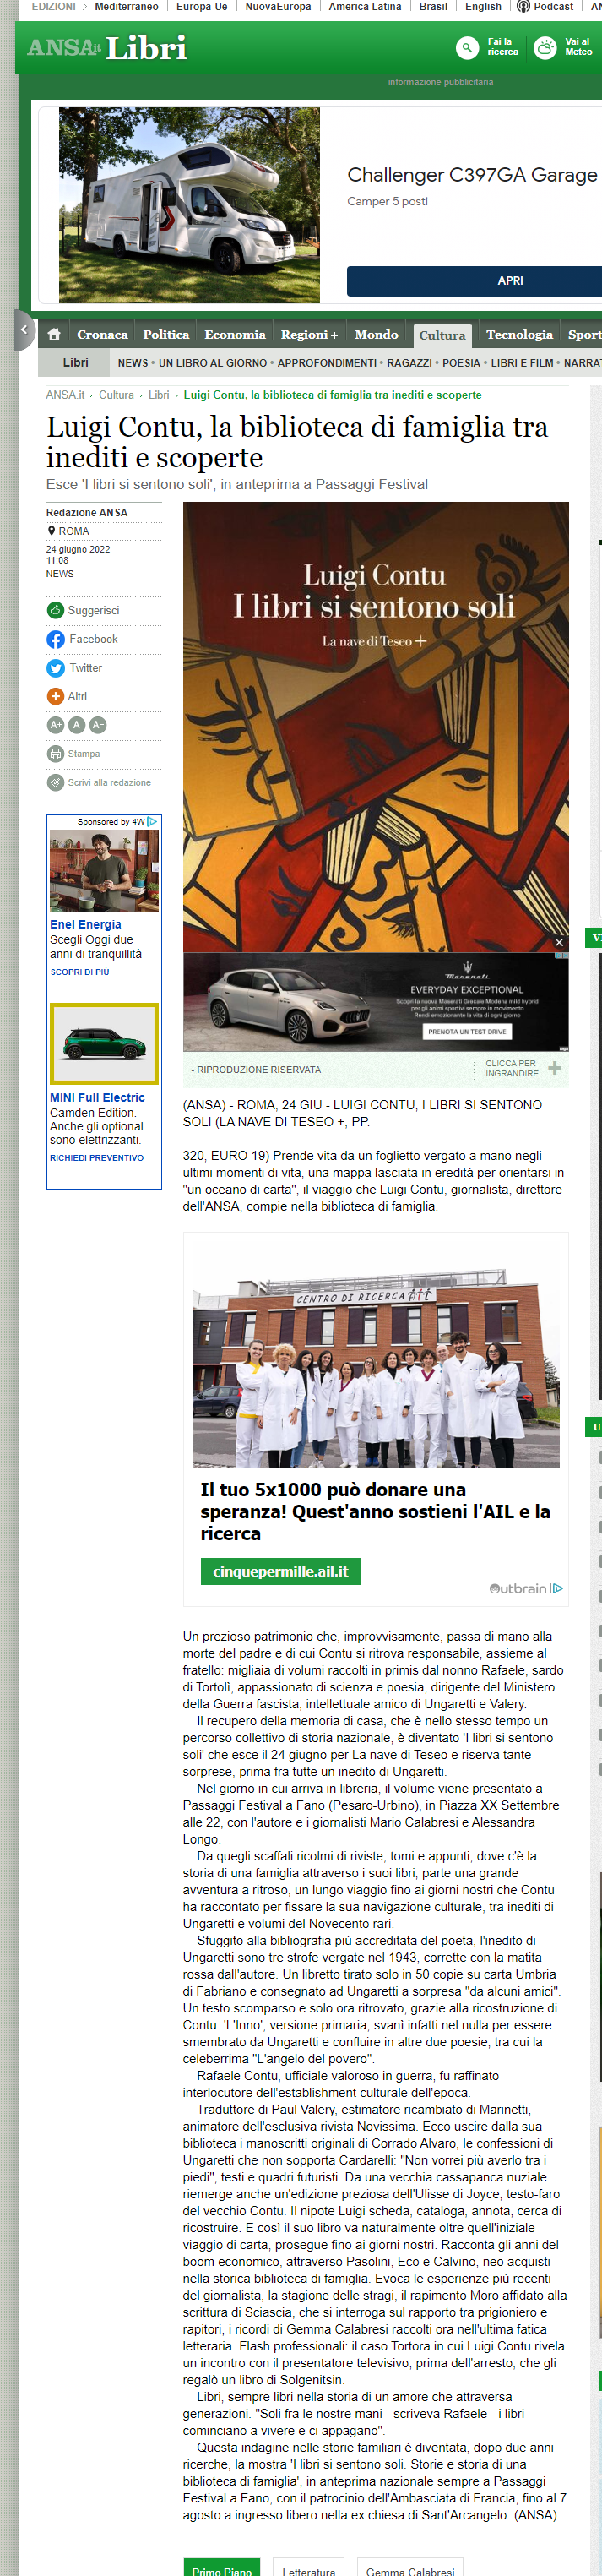Click Libri breadcrumb link
Screen dimensions: 602x2576
pos(159,395)
